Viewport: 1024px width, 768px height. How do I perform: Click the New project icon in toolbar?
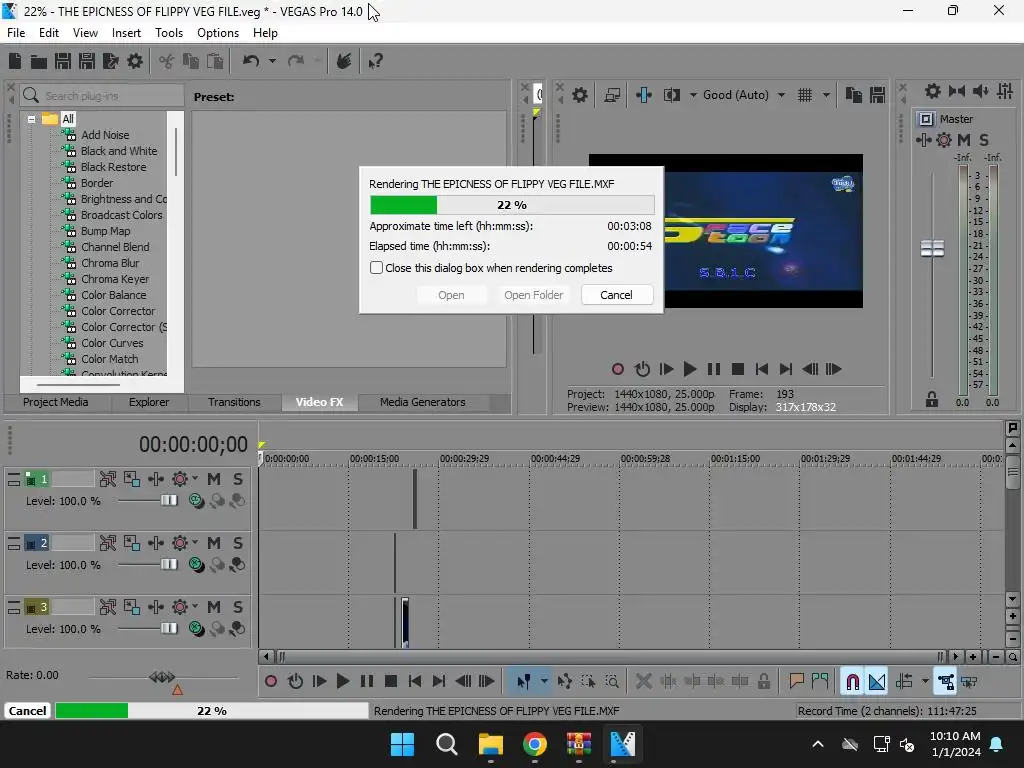[15, 61]
